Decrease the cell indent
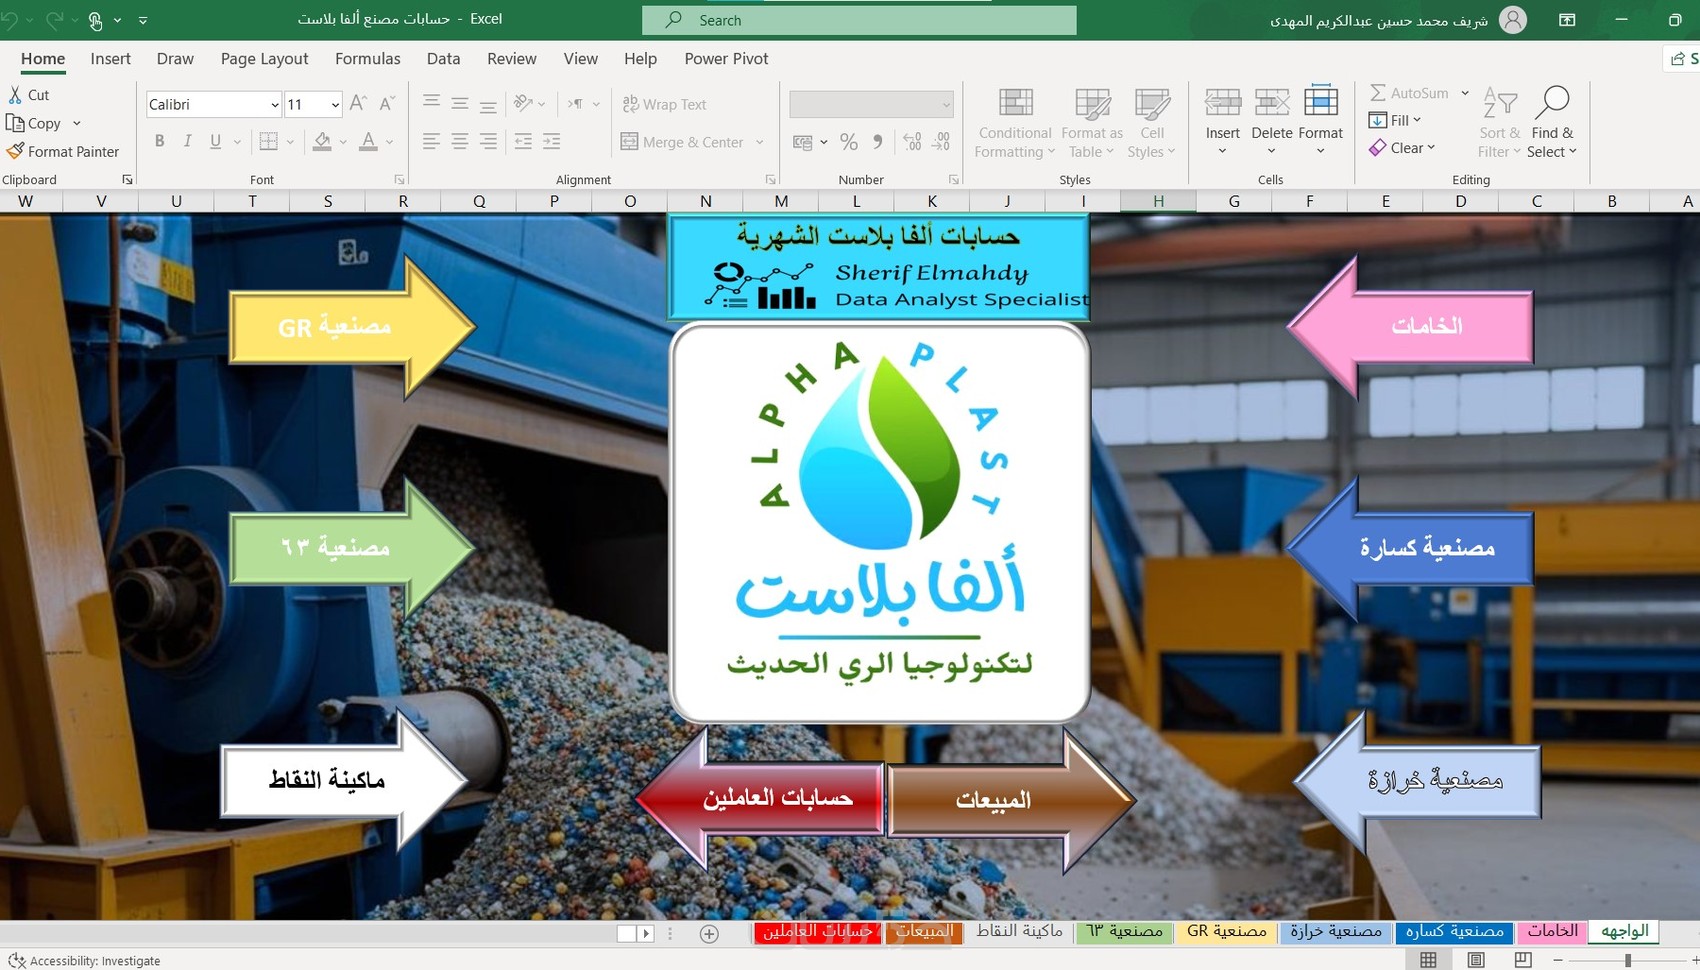This screenshot has height=970, width=1700. [x=523, y=142]
